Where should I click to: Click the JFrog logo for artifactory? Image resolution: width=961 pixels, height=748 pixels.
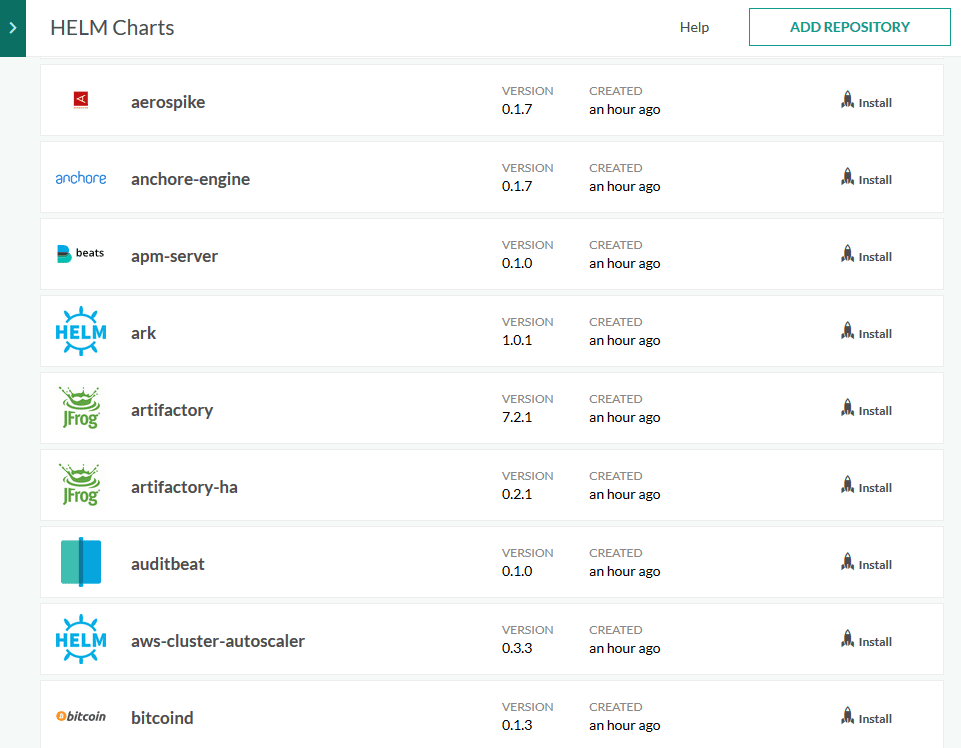point(81,409)
